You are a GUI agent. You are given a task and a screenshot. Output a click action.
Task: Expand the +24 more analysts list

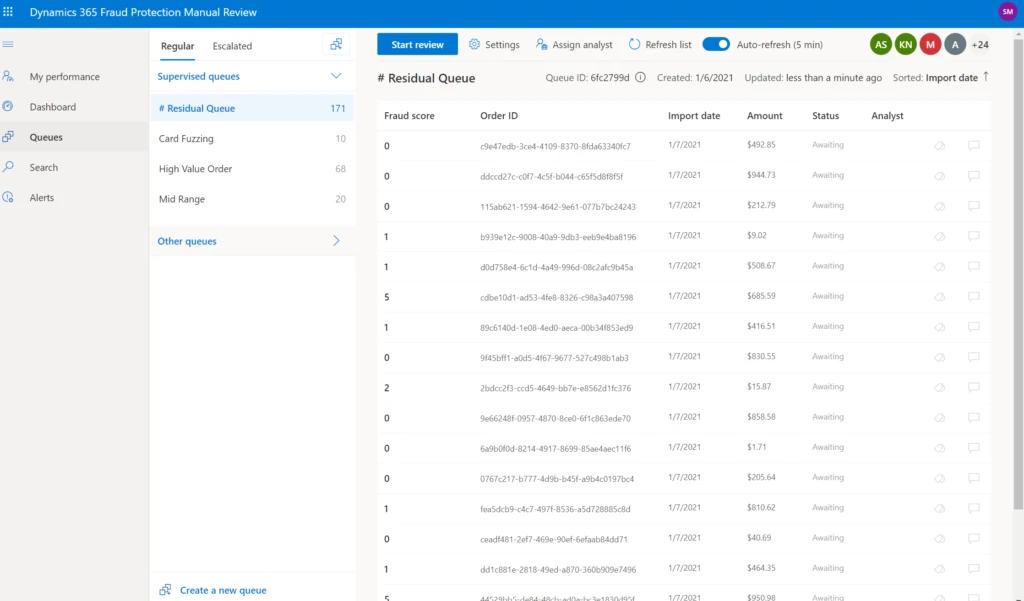[x=980, y=45]
